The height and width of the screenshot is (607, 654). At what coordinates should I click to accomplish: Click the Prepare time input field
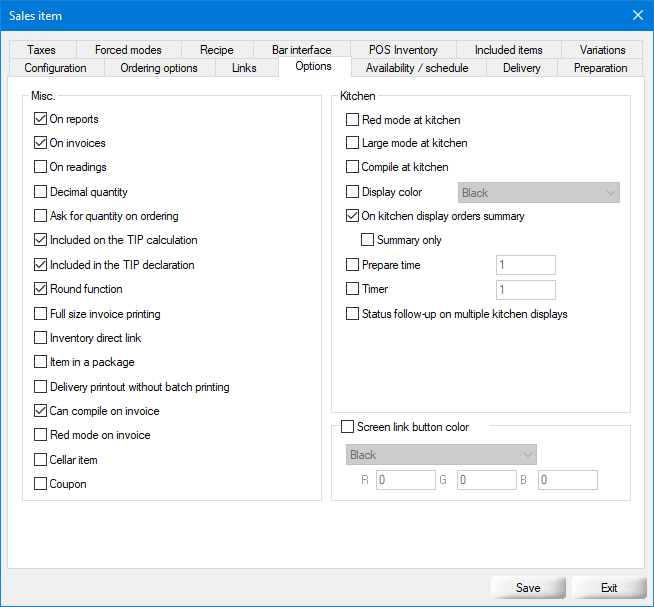525,265
